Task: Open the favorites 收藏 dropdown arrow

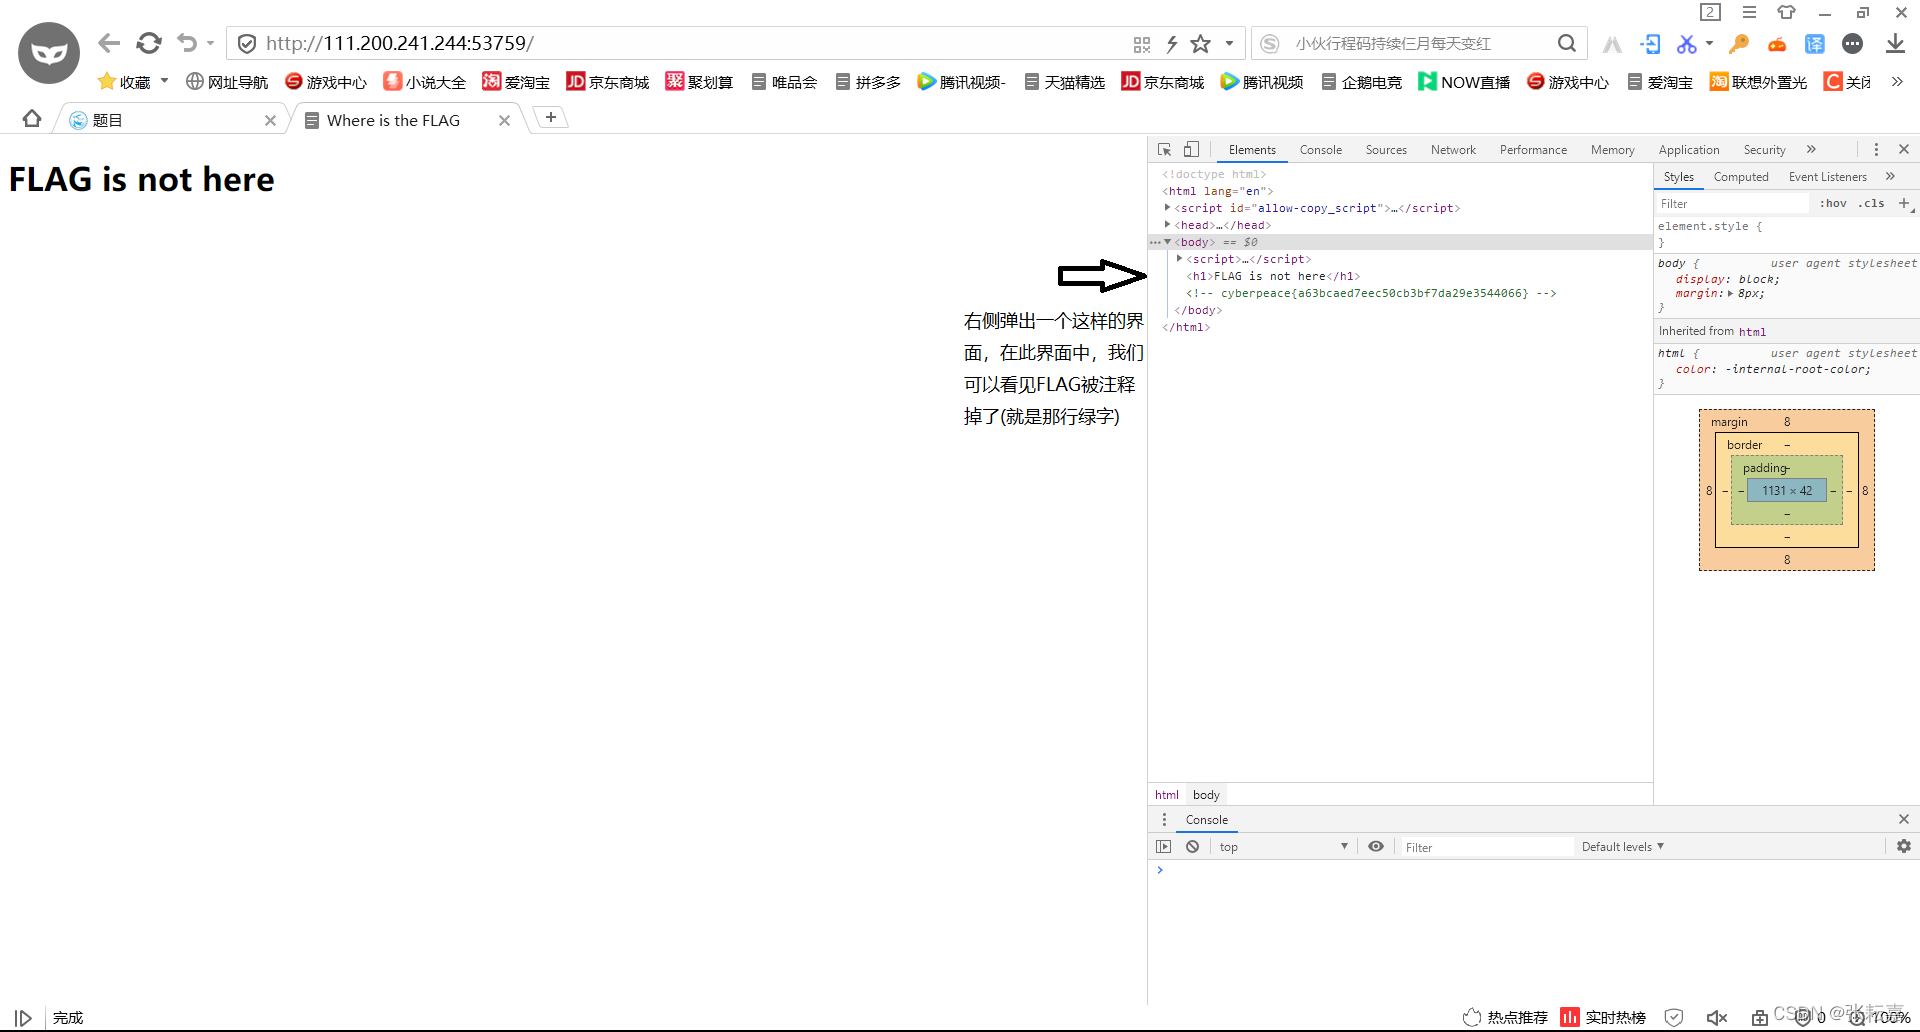Action: [164, 81]
